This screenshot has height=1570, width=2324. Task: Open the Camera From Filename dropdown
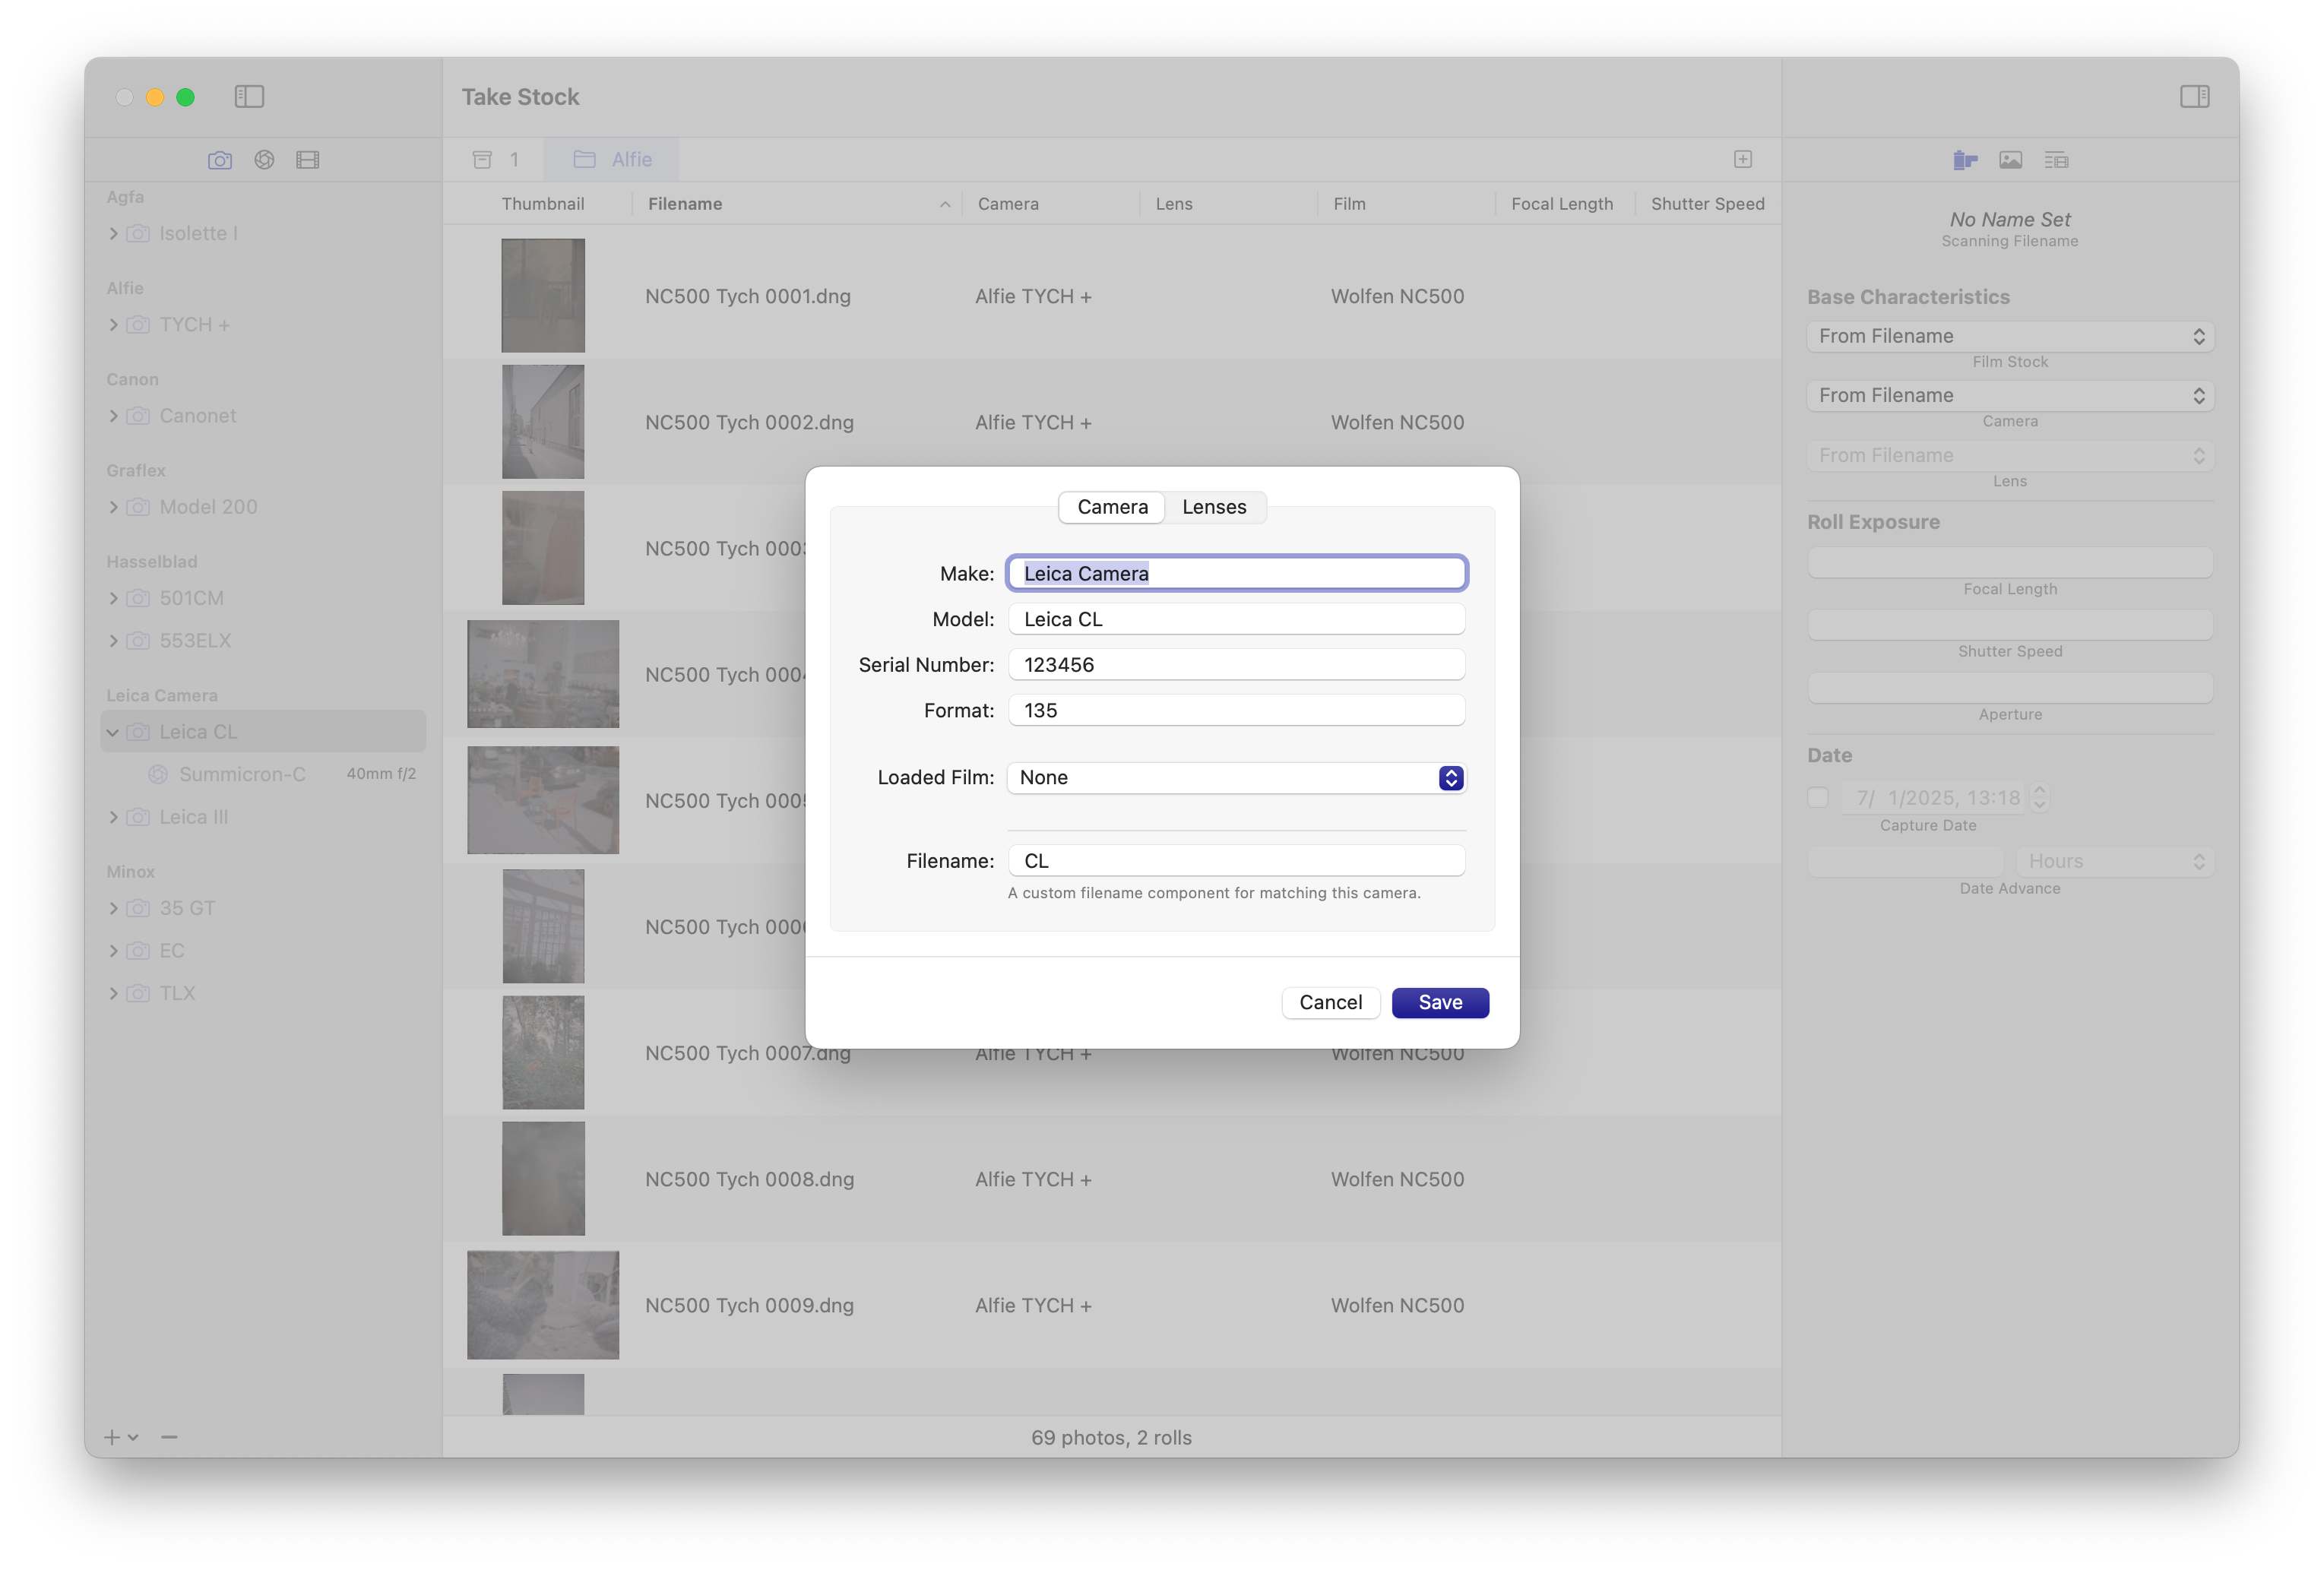[x=2010, y=395]
